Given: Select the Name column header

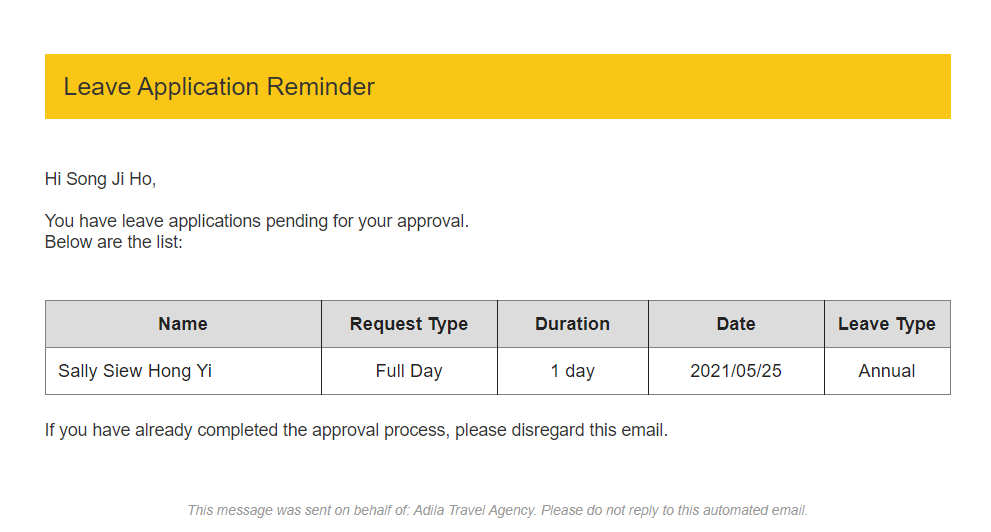Looking at the screenshot, I should pyautogui.click(x=183, y=324).
